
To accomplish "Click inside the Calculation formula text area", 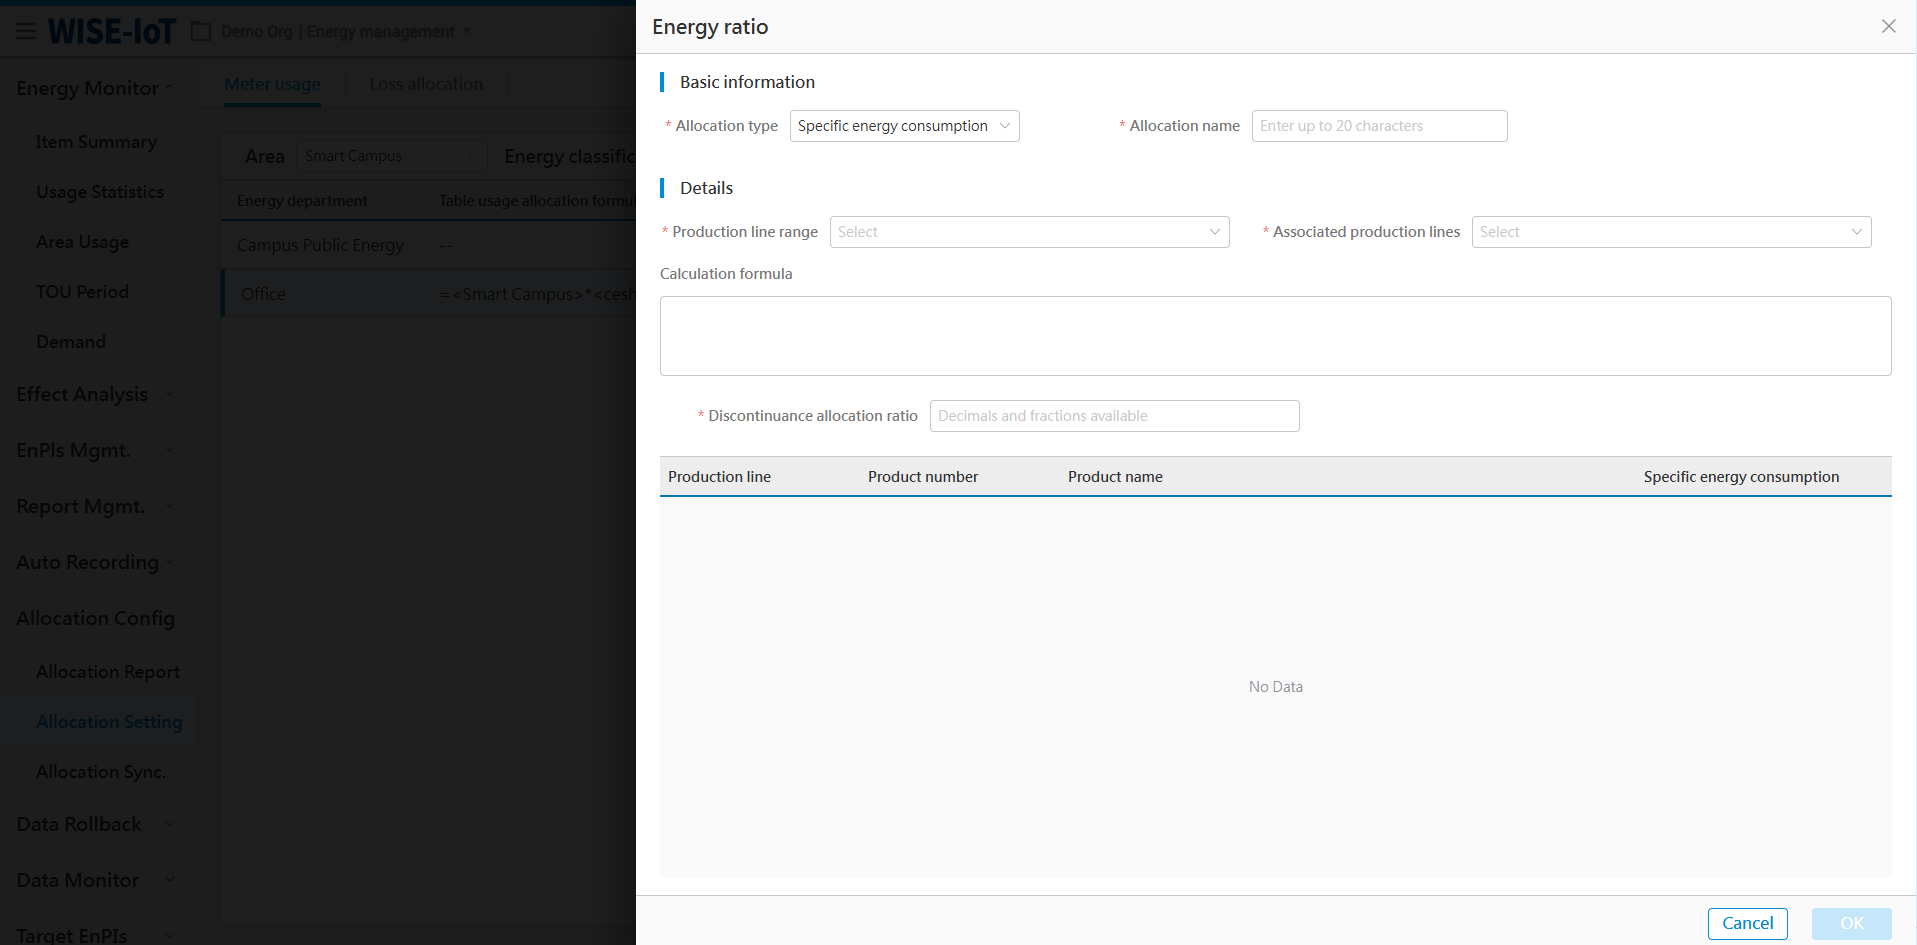I will click(x=1275, y=336).
